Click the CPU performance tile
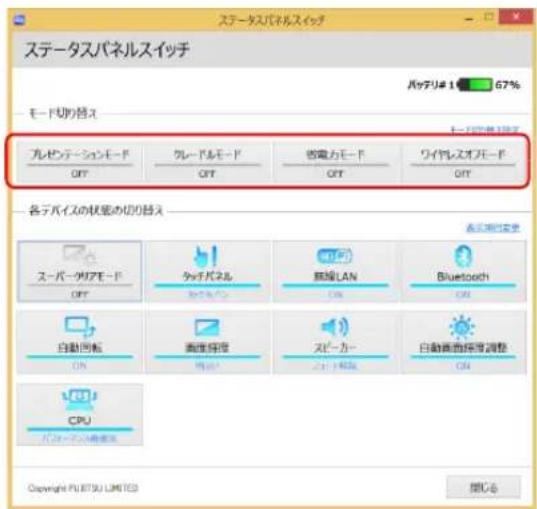 coord(79,414)
